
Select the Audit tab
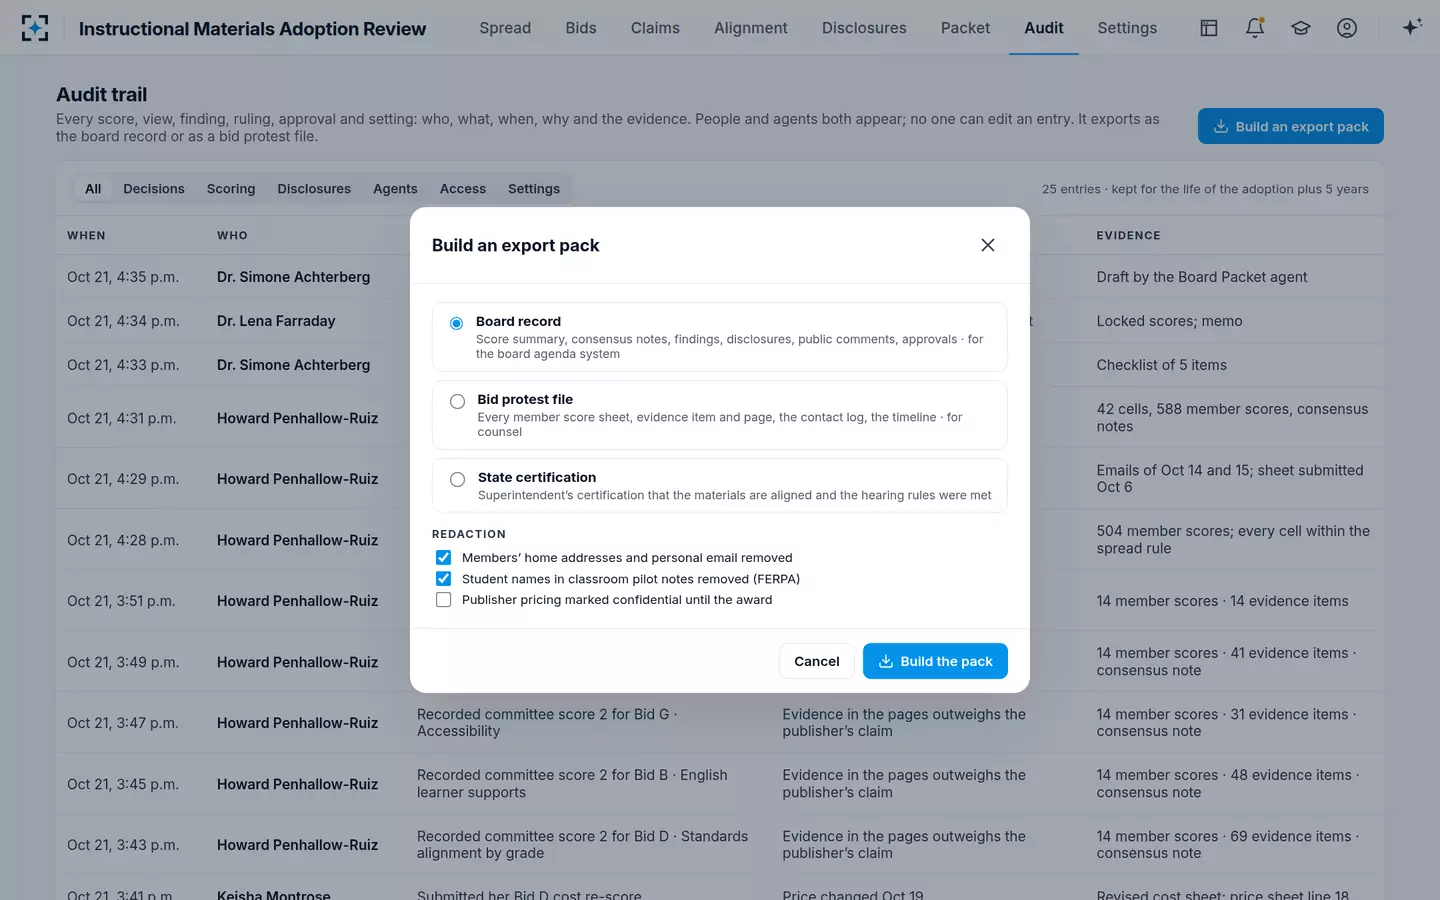pyautogui.click(x=1044, y=28)
